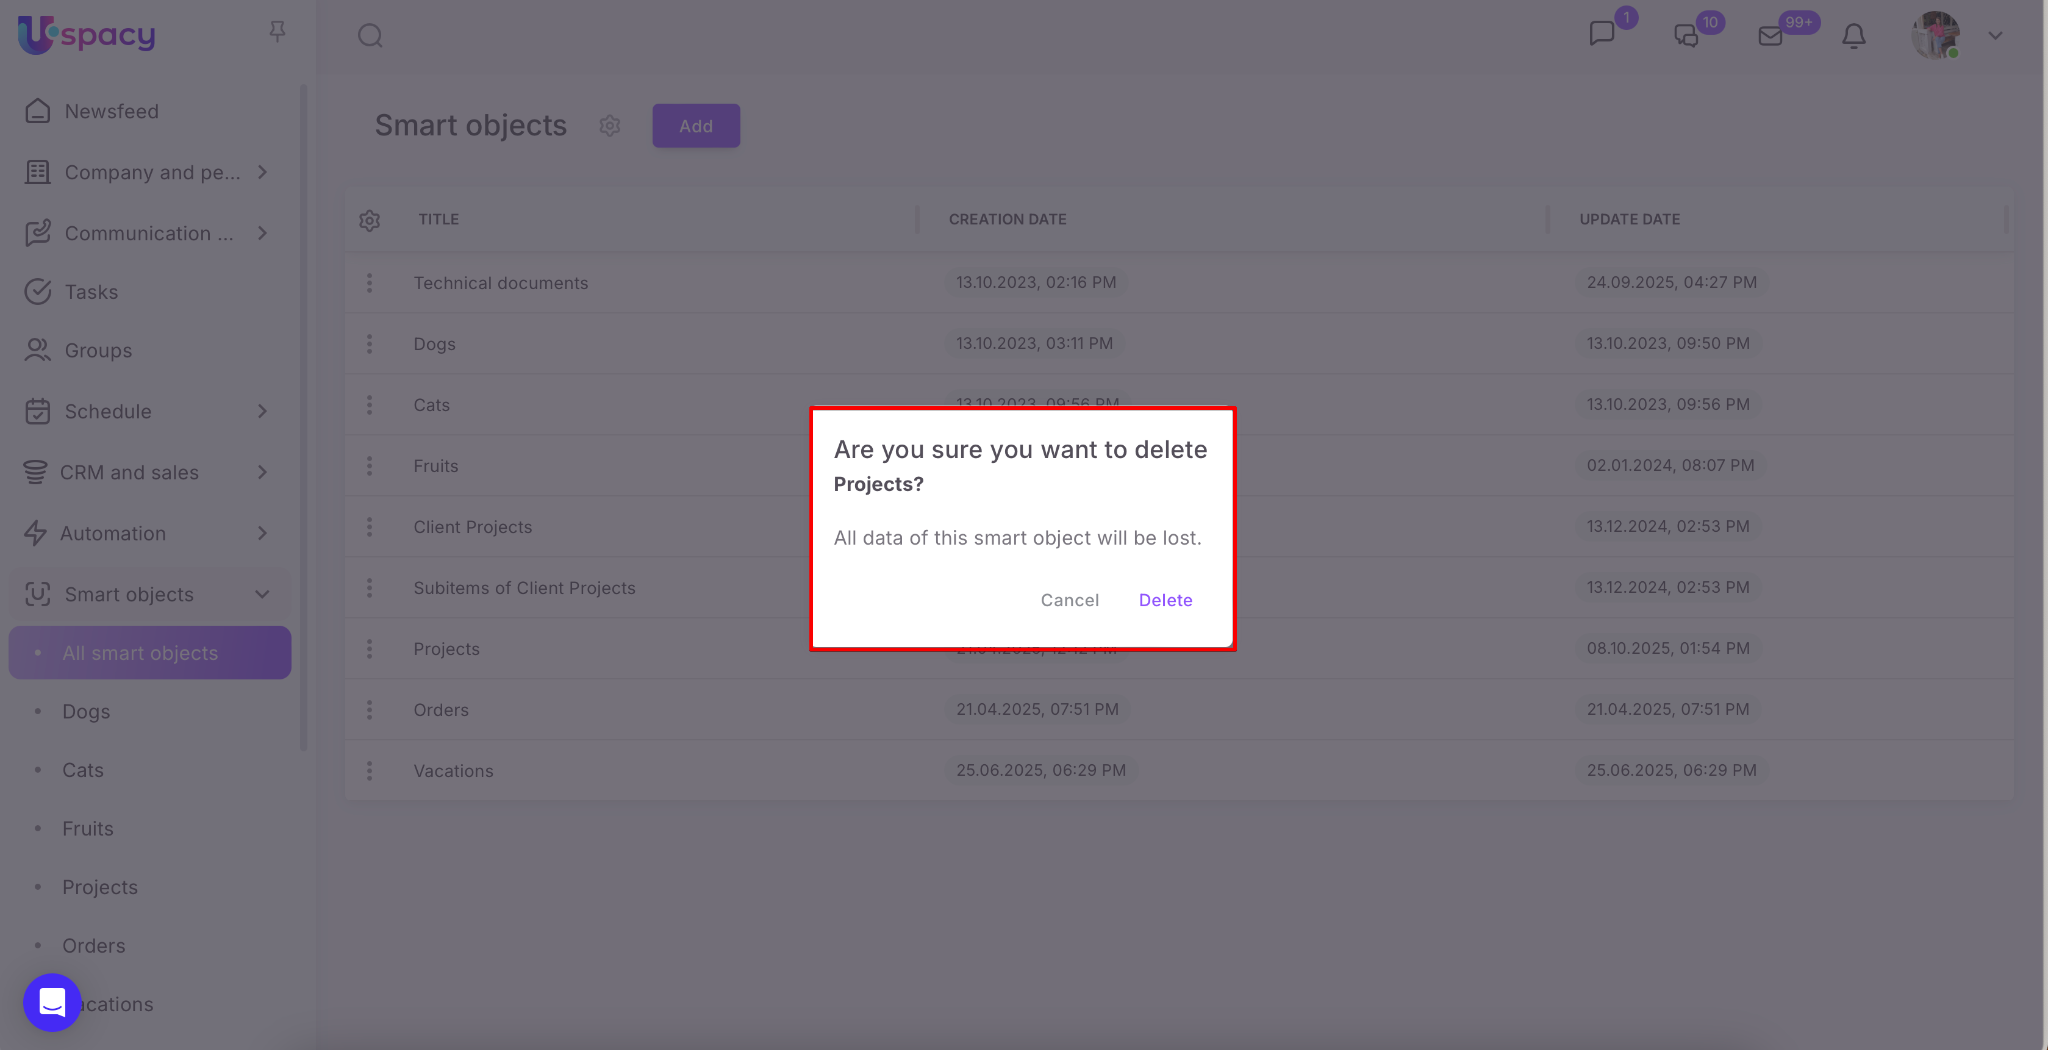Expand the CRM and sales section
2048x1050 pixels.
pos(262,472)
